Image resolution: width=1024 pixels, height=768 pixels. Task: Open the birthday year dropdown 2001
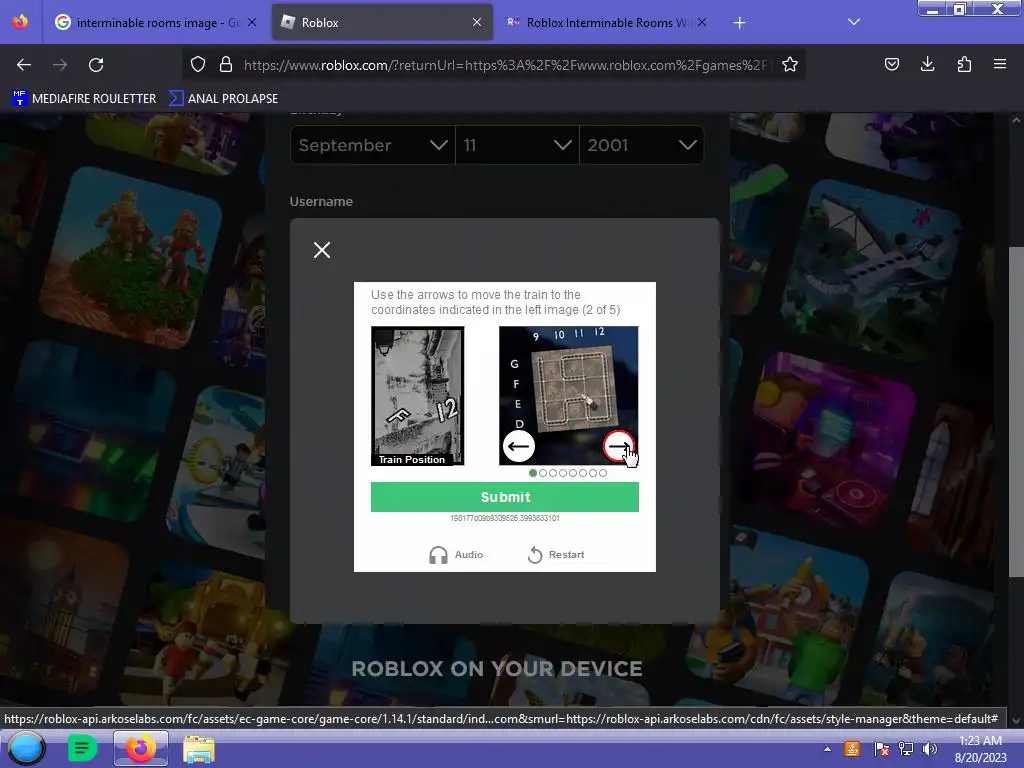pyautogui.click(x=641, y=145)
